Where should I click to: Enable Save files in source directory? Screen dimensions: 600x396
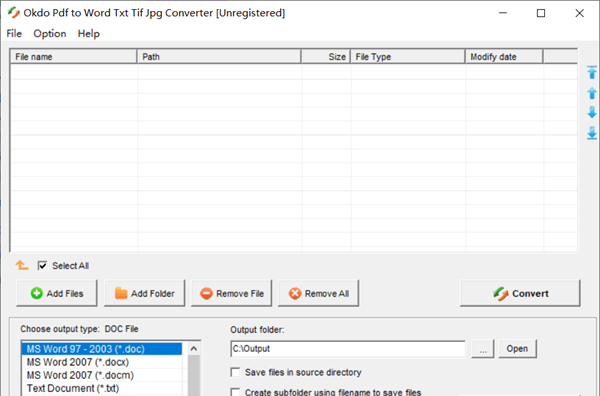point(235,372)
